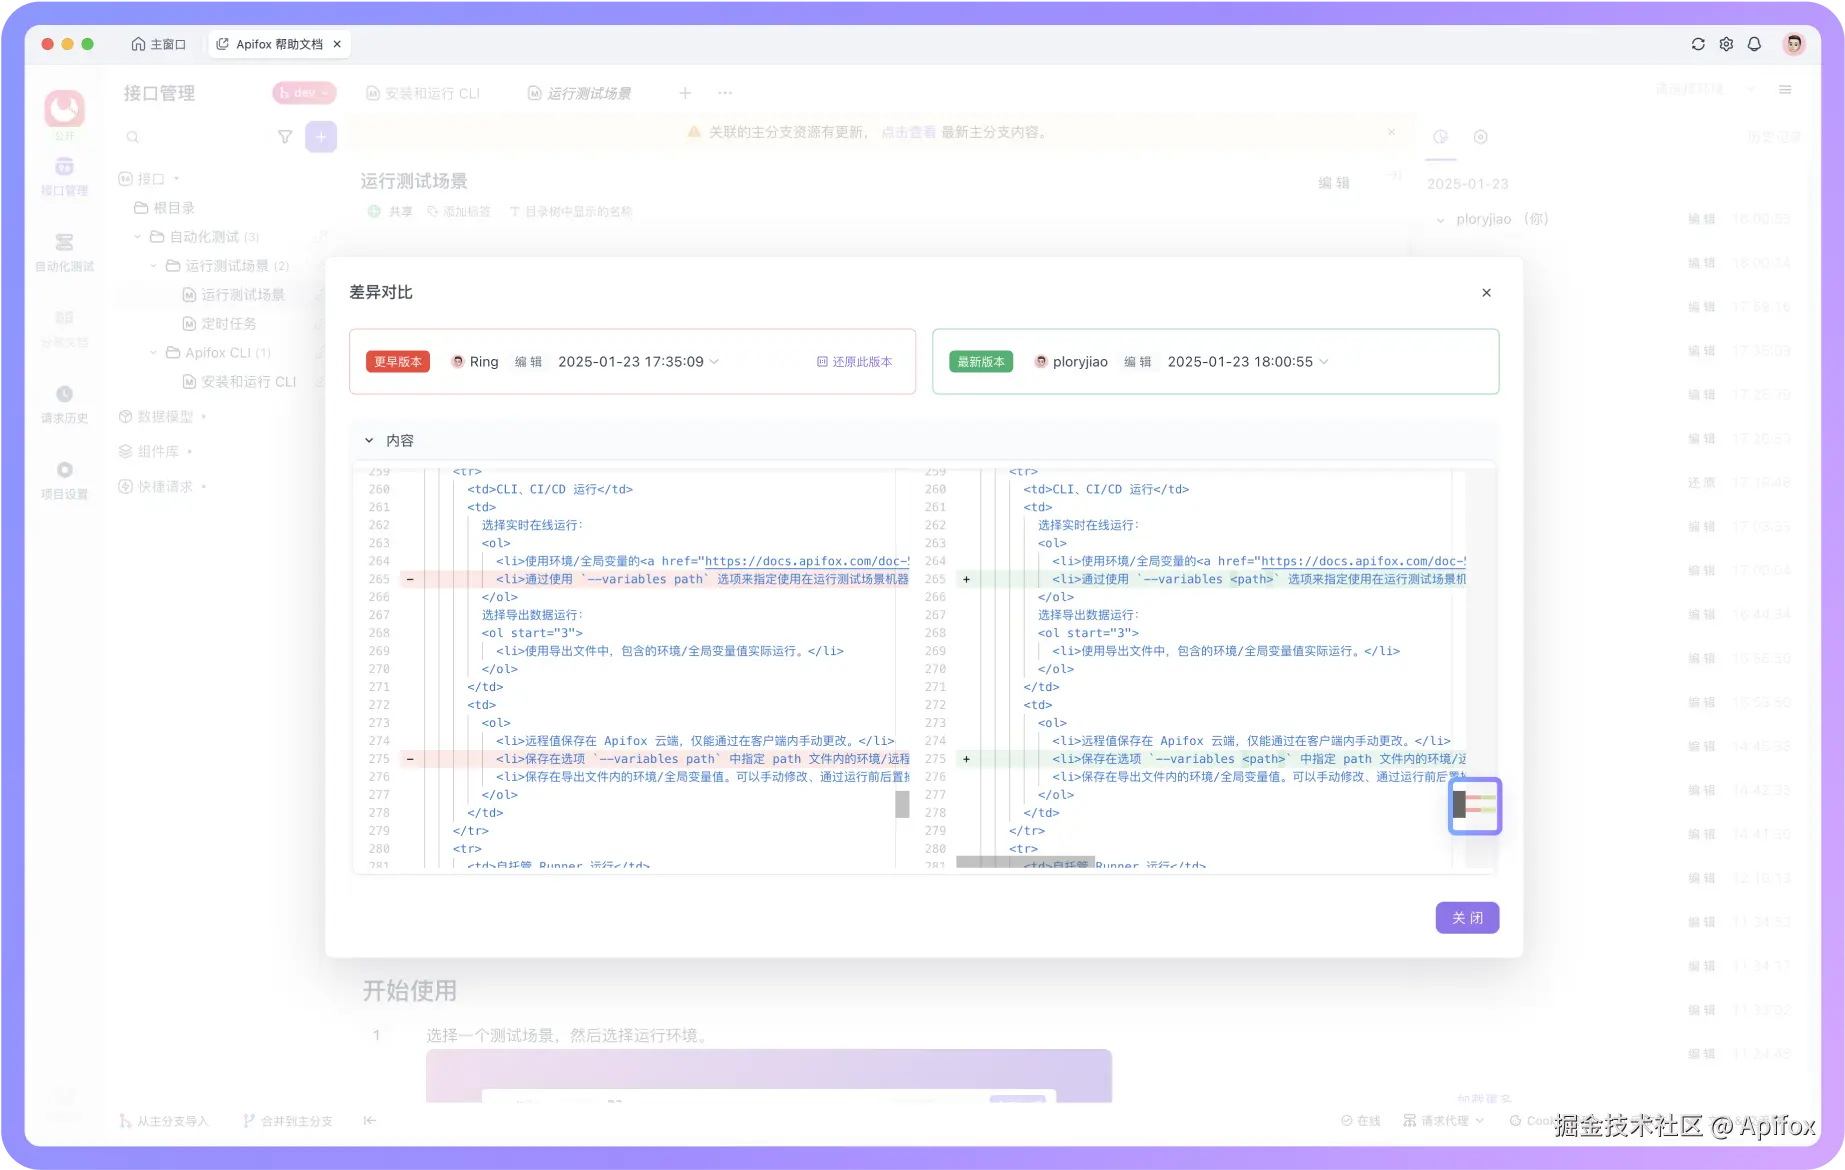Screen dimensions: 1845x1170
Task: Click the filter funnel icon
Action: 285,137
